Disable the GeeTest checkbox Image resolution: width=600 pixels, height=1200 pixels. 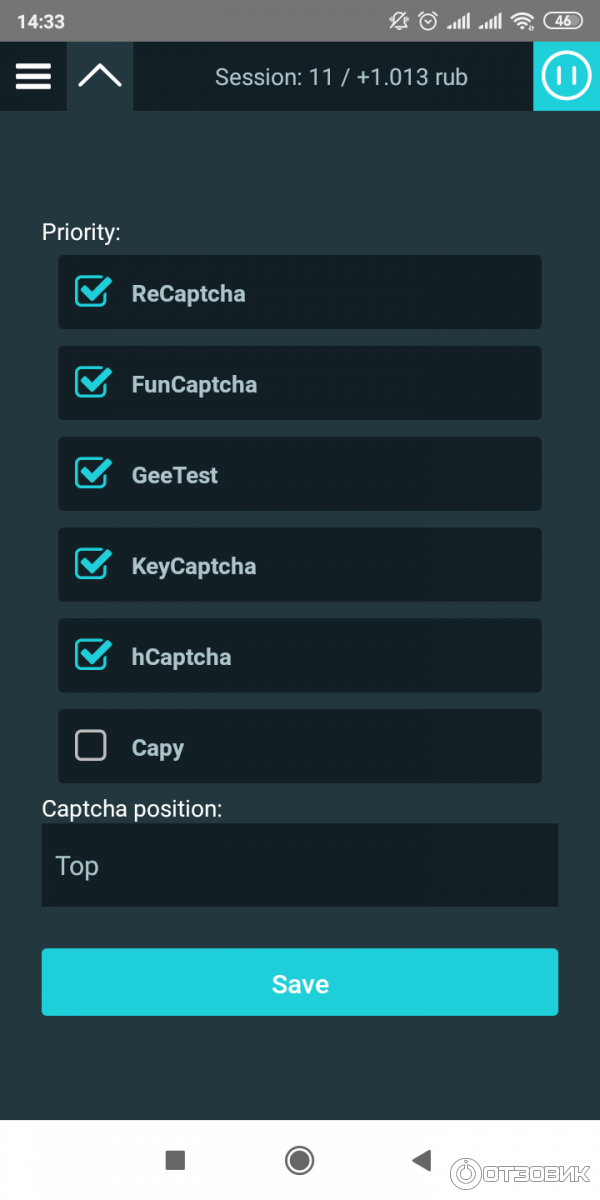tap(92, 474)
